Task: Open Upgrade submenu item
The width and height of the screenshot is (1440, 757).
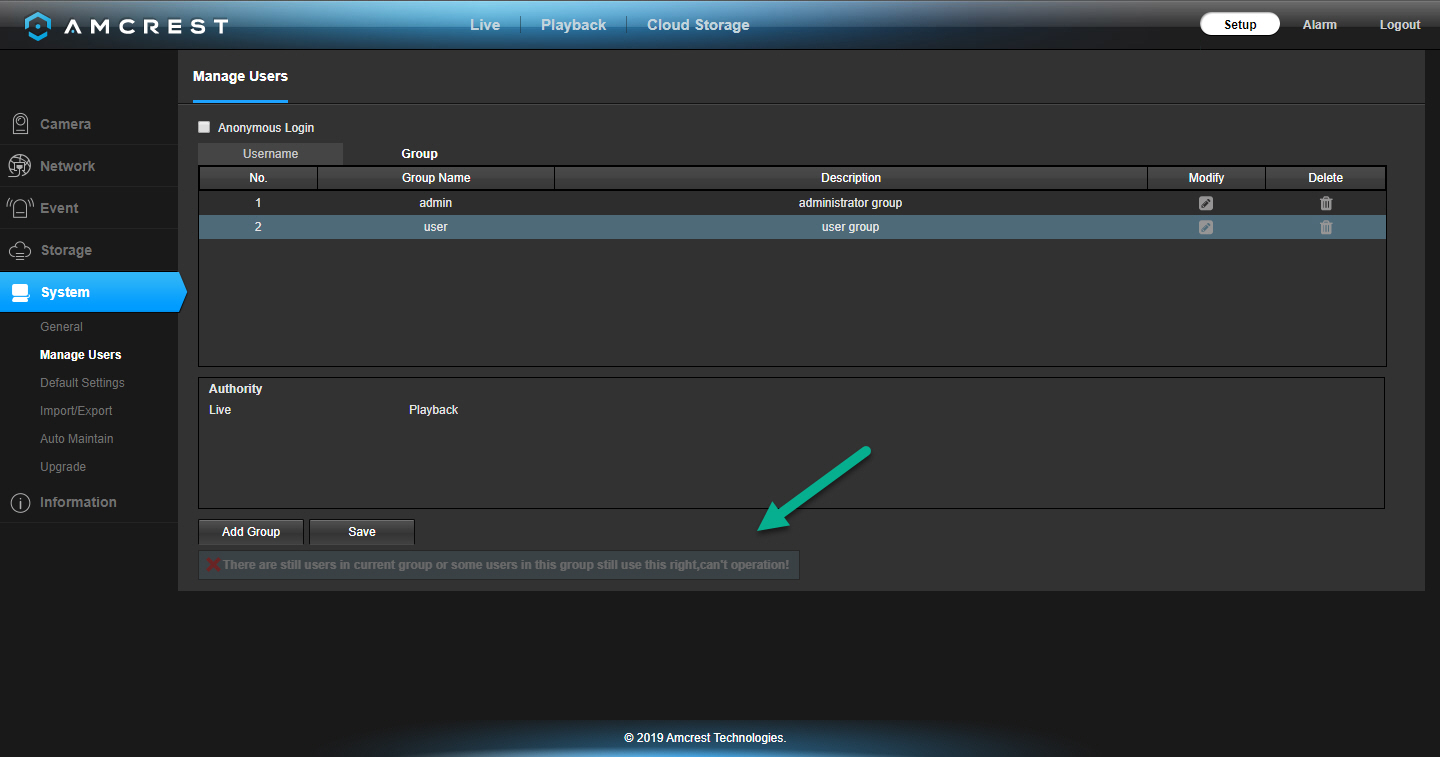Action: [63, 467]
